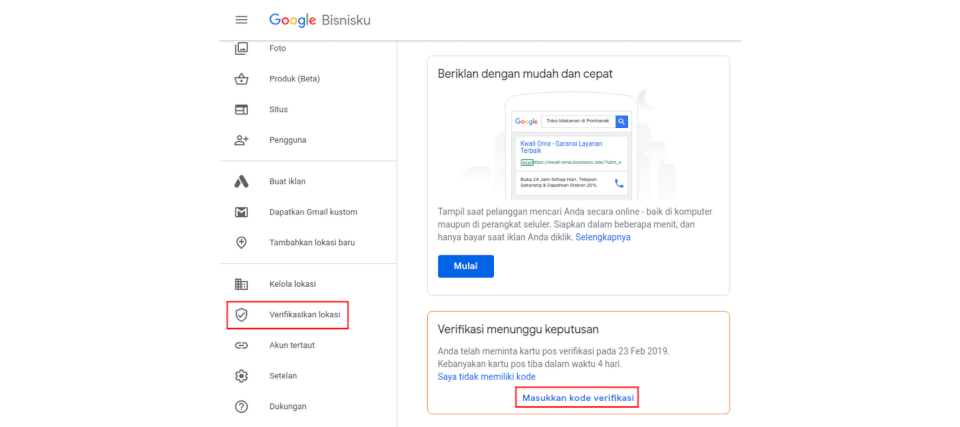Viewport: 960px width, 427px height.
Task: Open Kelola lokasi menu item
Action: (x=293, y=284)
